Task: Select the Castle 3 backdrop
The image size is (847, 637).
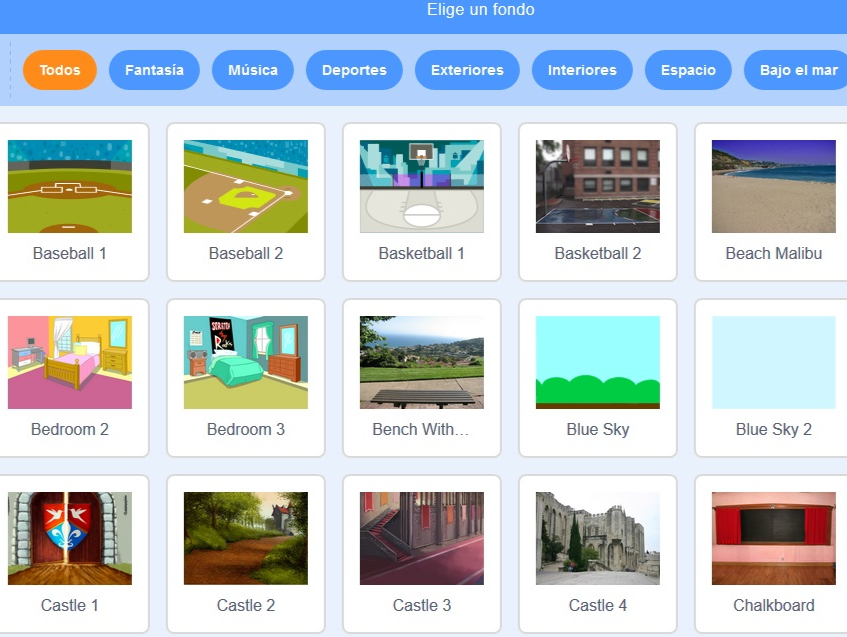Action: [x=422, y=553]
